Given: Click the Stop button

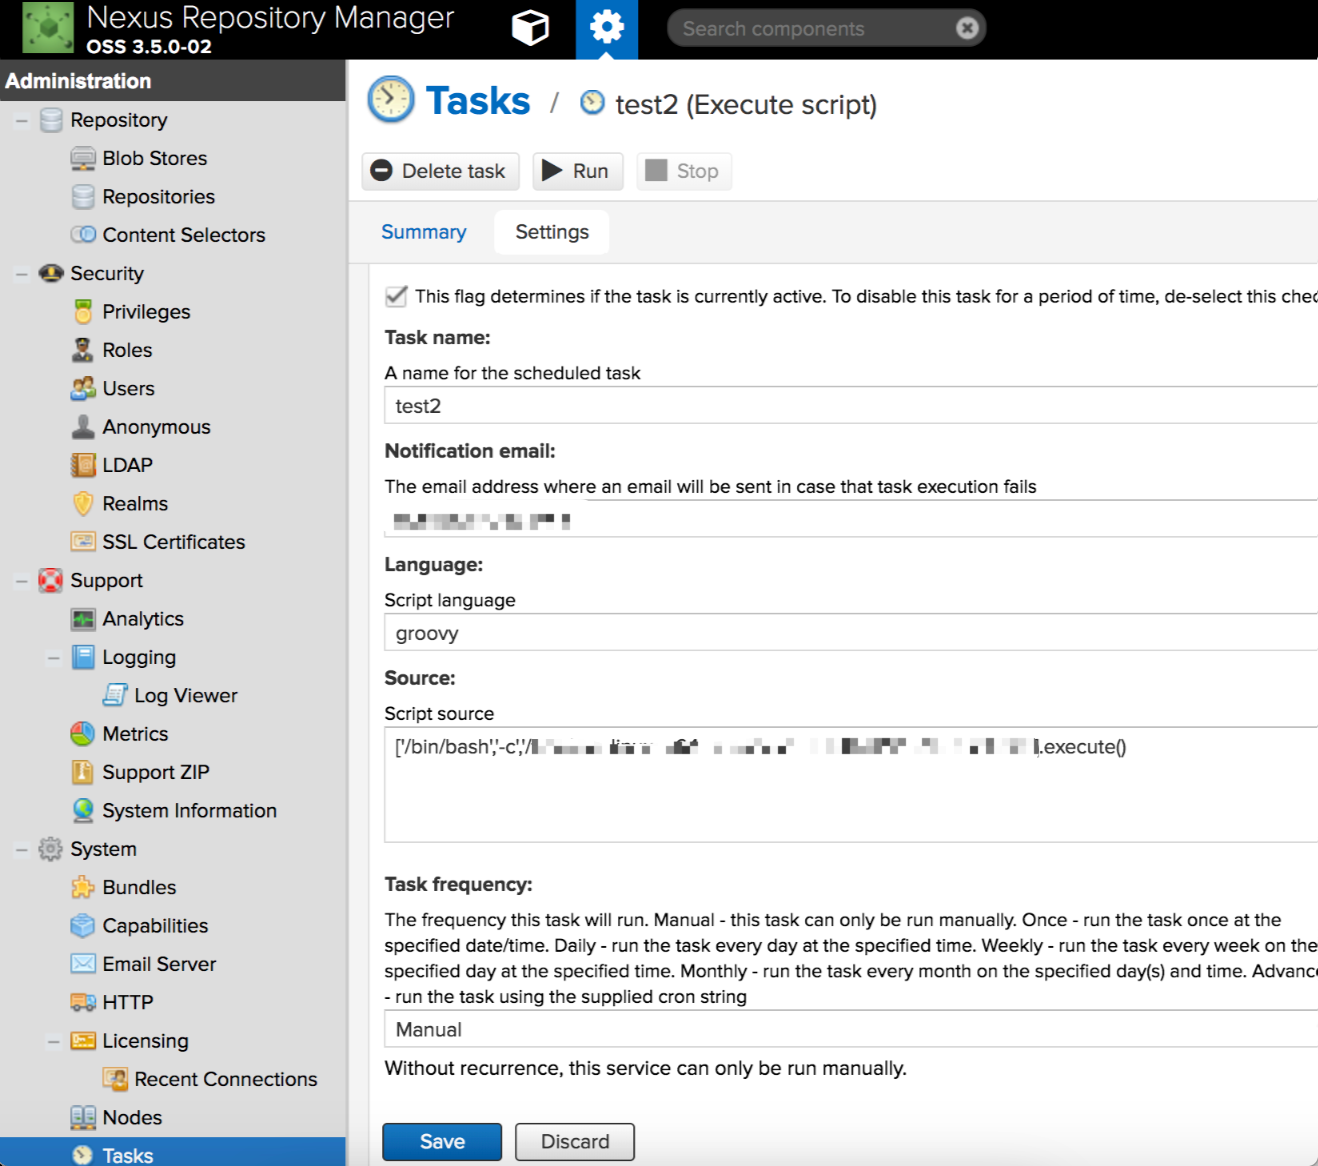Looking at the screenshot, I should (684, 171).
